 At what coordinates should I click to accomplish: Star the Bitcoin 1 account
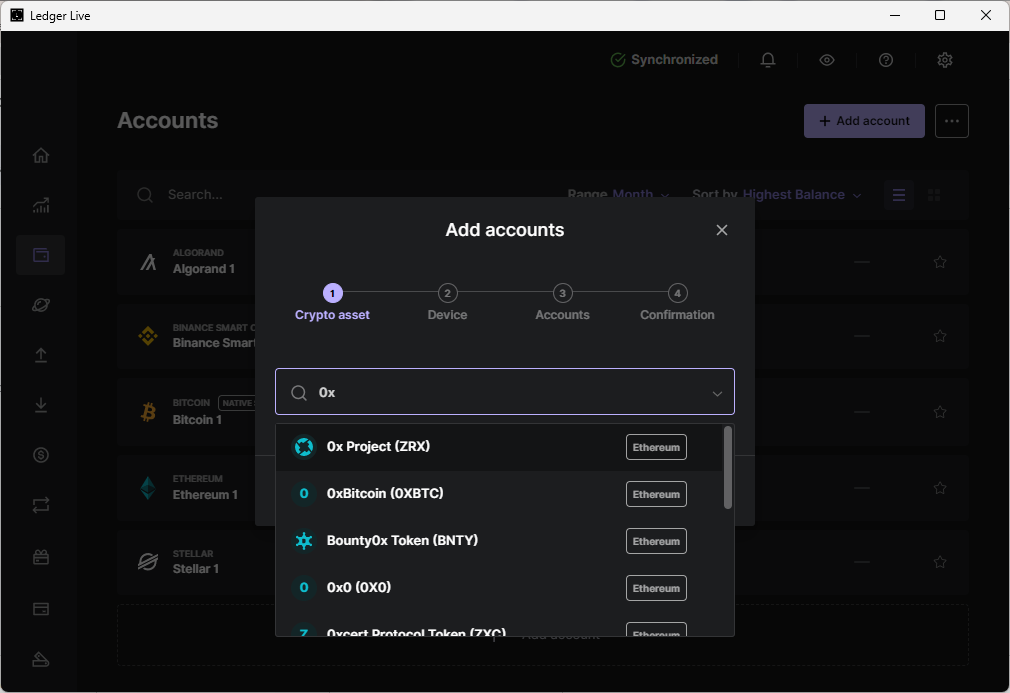coord(940,412)
